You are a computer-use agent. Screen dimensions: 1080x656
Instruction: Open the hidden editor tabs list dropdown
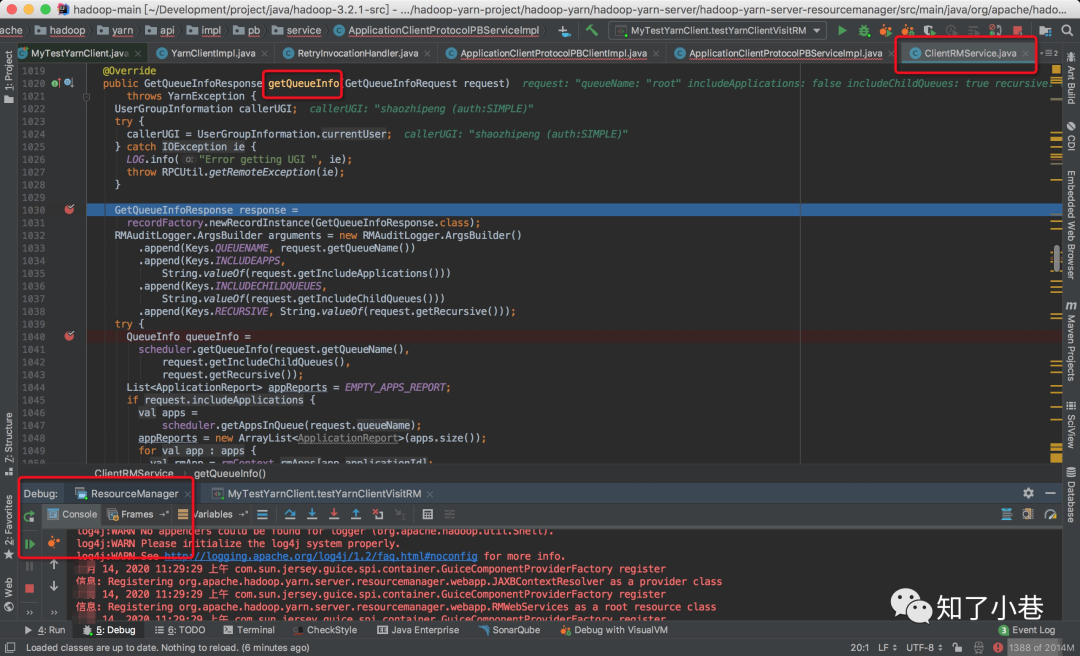point(1049,53)
